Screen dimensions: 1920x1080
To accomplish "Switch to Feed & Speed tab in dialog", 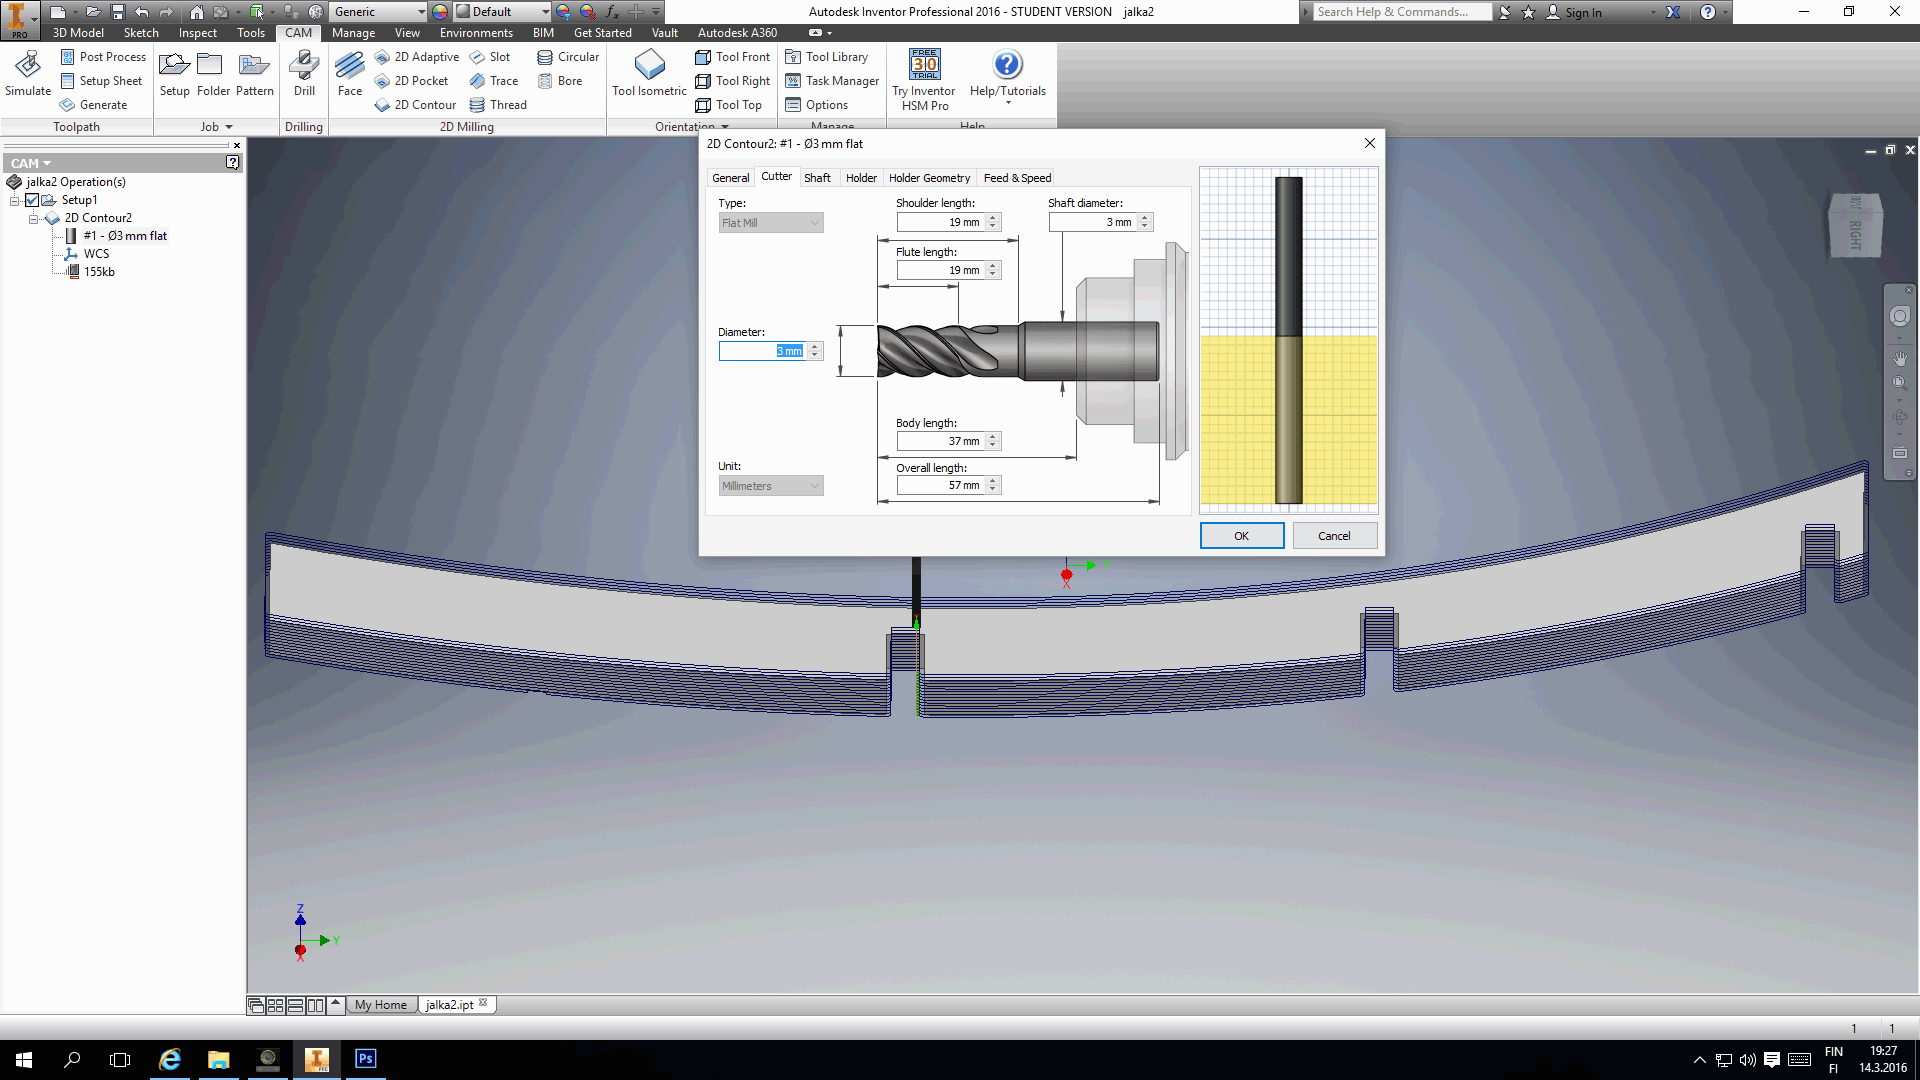I will (1017, 177).
